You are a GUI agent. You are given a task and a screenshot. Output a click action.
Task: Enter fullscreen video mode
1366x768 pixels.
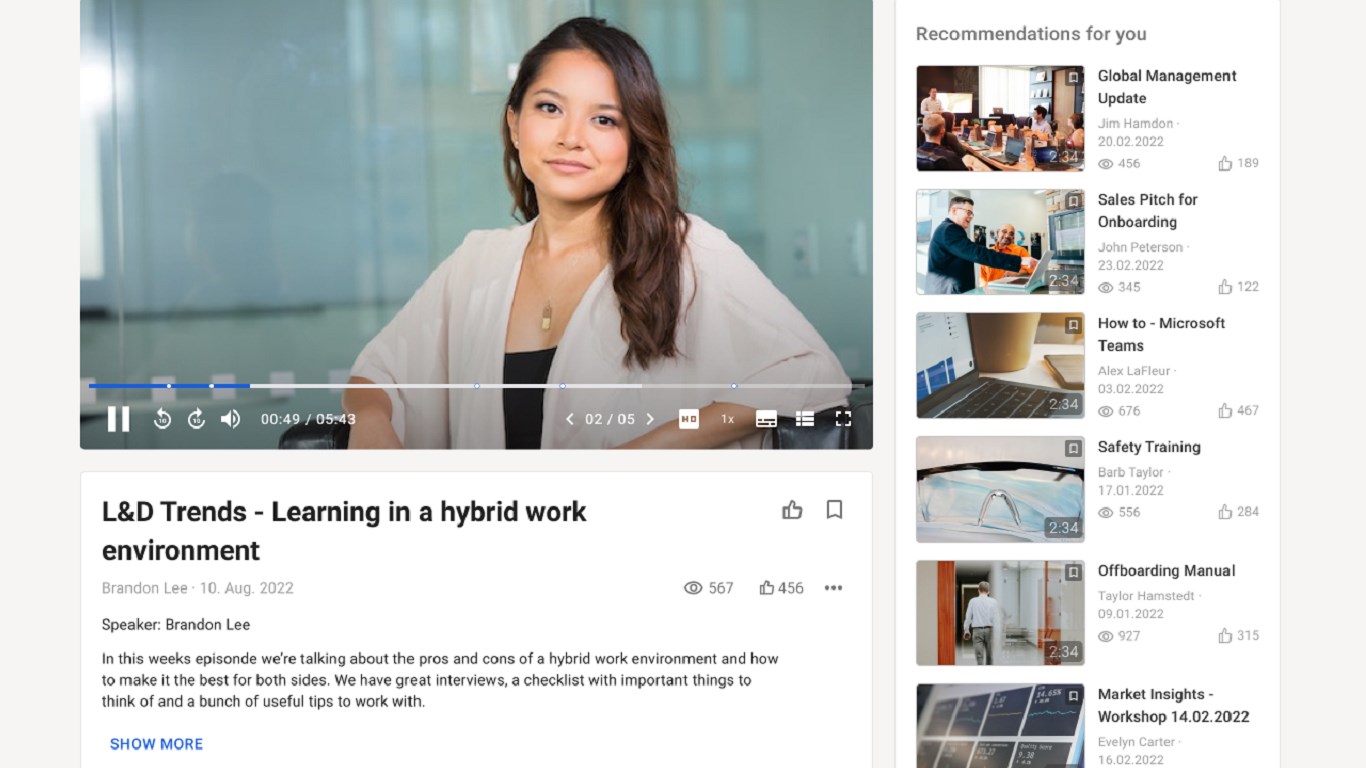(x=843, y=419)
